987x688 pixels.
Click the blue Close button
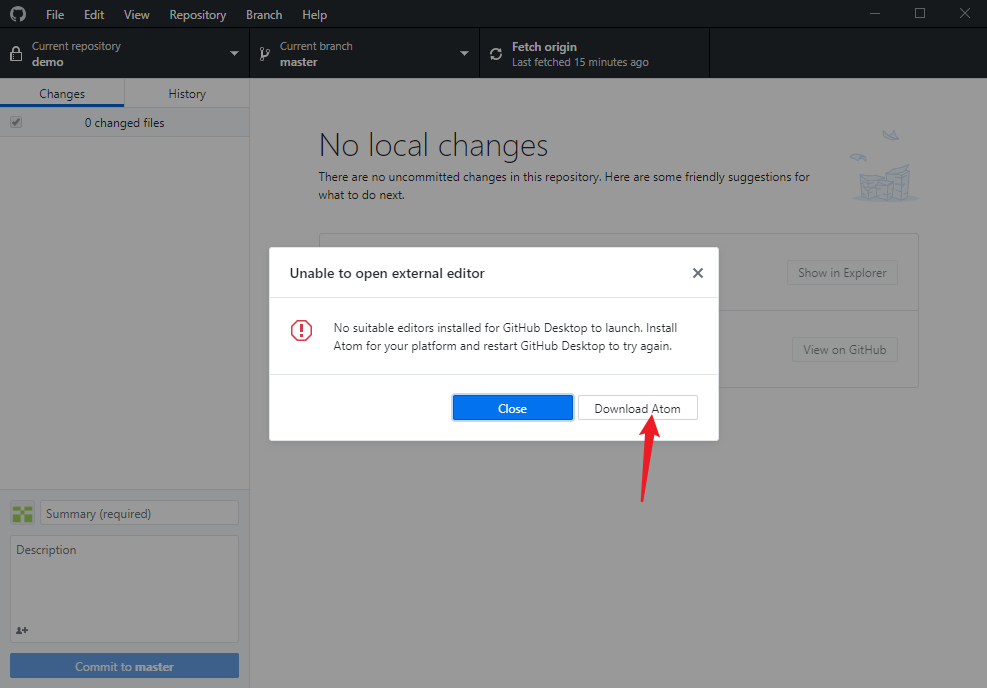[x=513, y=408]
